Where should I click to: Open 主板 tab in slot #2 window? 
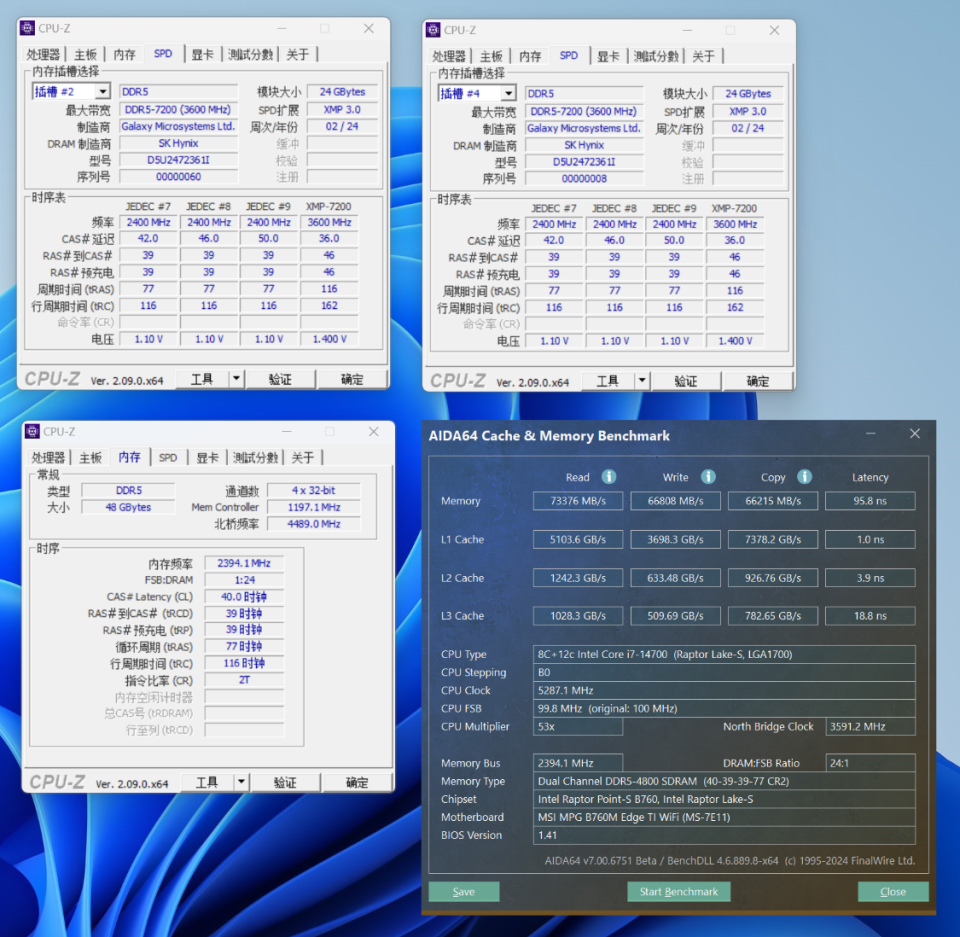(85, 55)
